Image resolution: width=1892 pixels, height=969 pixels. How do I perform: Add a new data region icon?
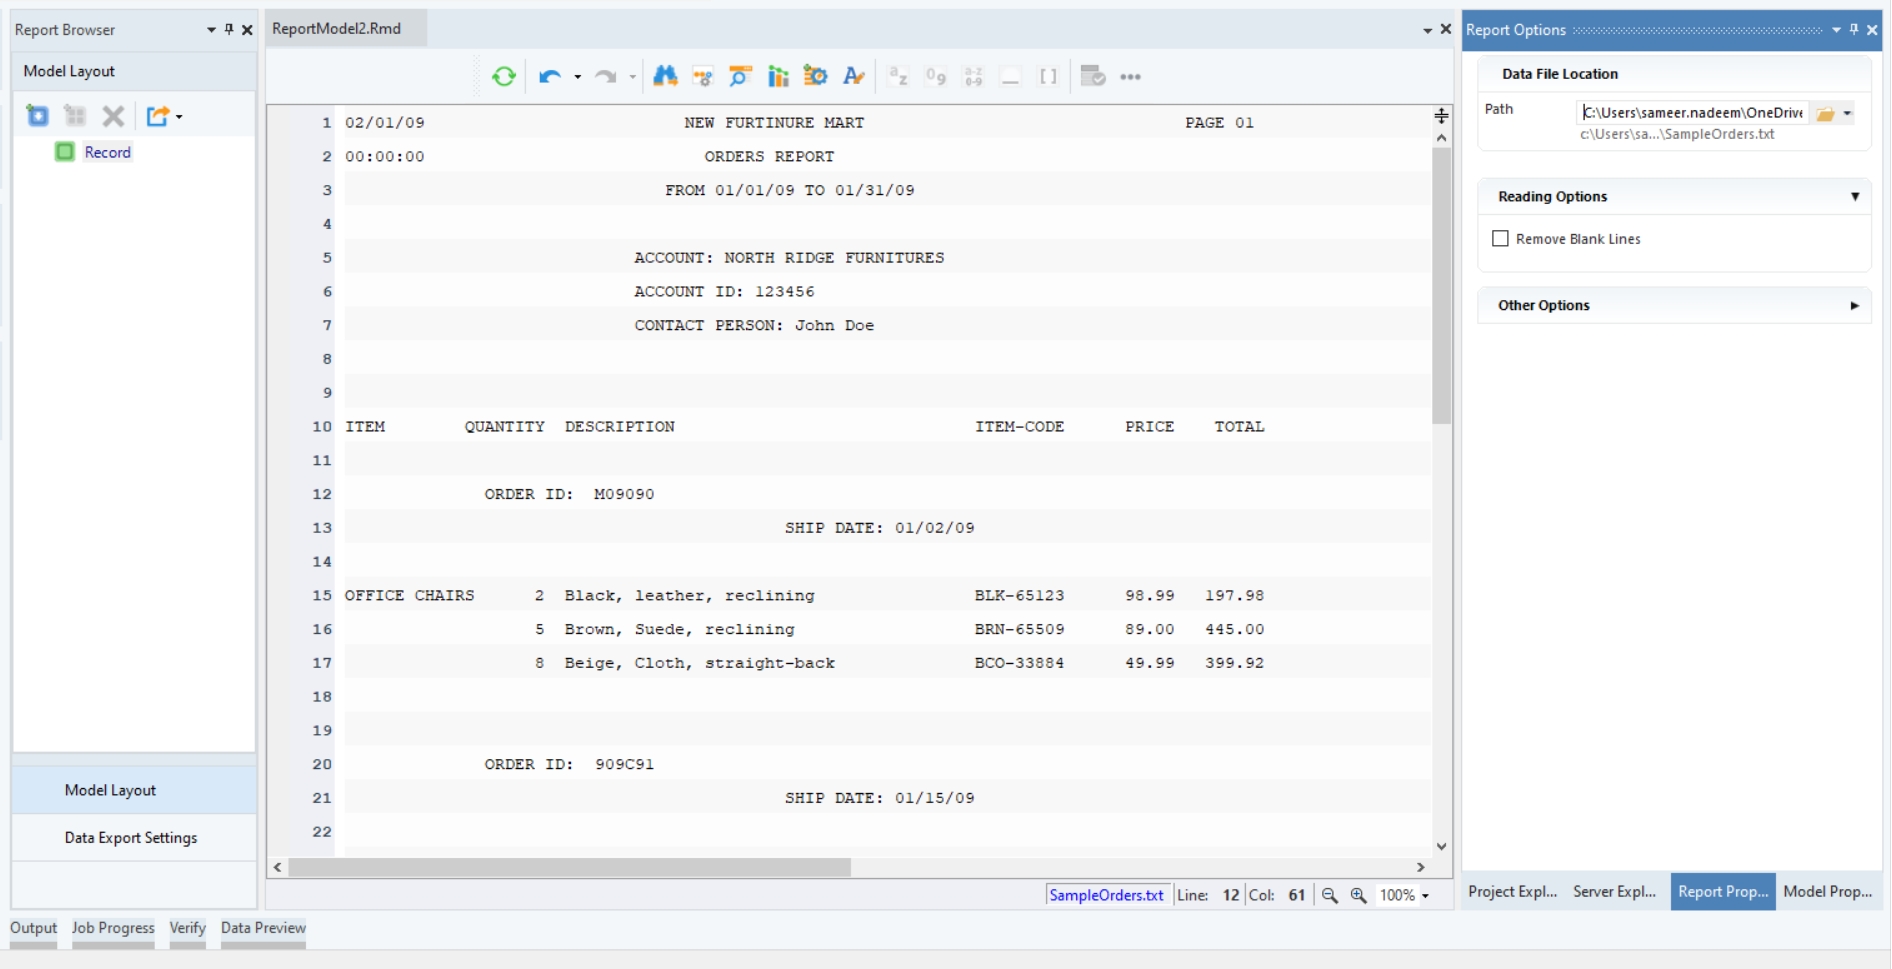coord(38,116)
